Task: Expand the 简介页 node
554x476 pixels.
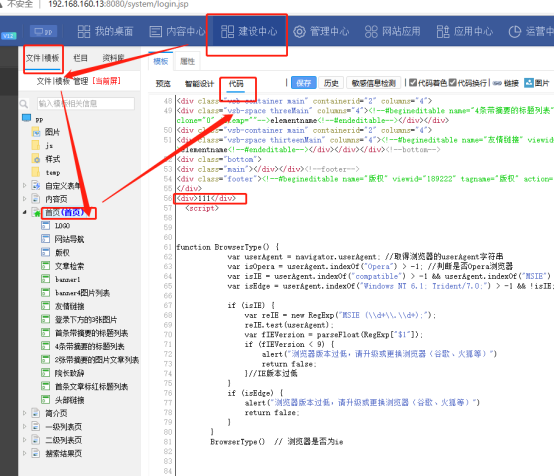Action: pos(24,413)
